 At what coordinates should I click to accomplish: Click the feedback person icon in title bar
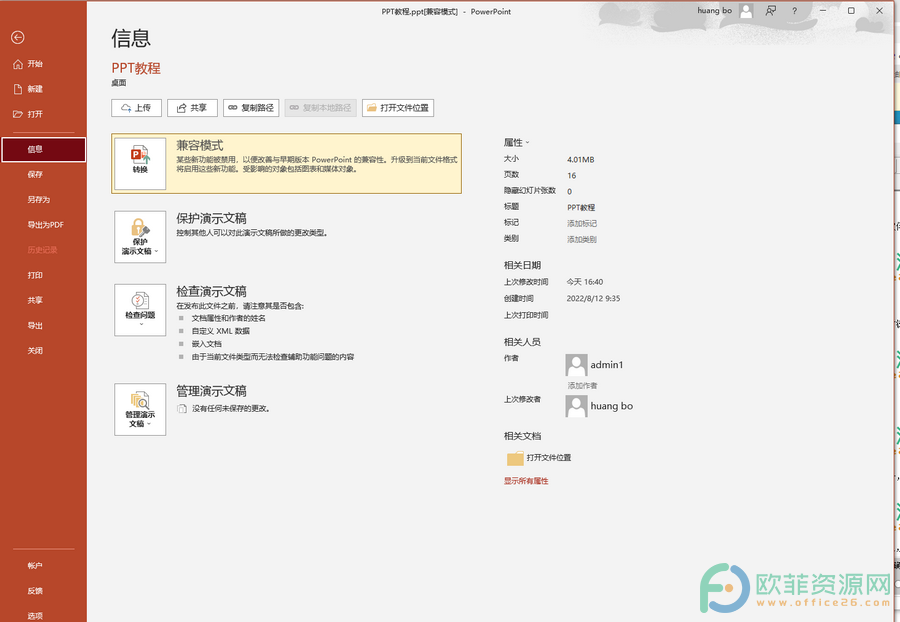[771, 11]
